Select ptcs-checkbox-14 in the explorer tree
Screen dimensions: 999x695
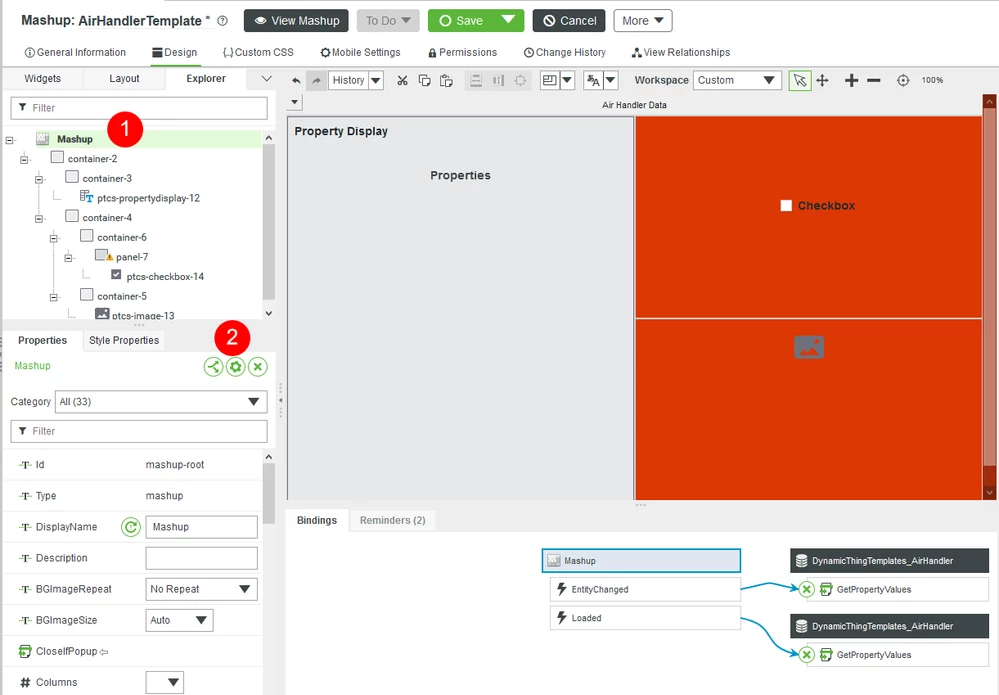[165, 276]
